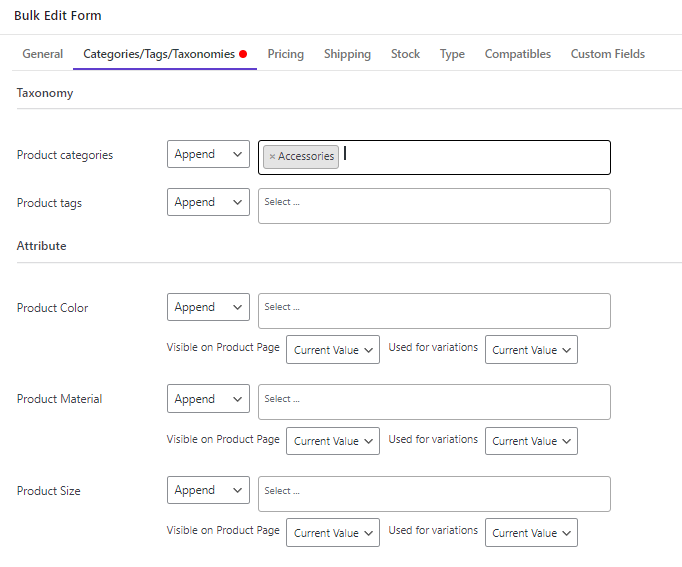
Task: Expand Product Size Used for variations dropdown
Action: pos(531,532)
